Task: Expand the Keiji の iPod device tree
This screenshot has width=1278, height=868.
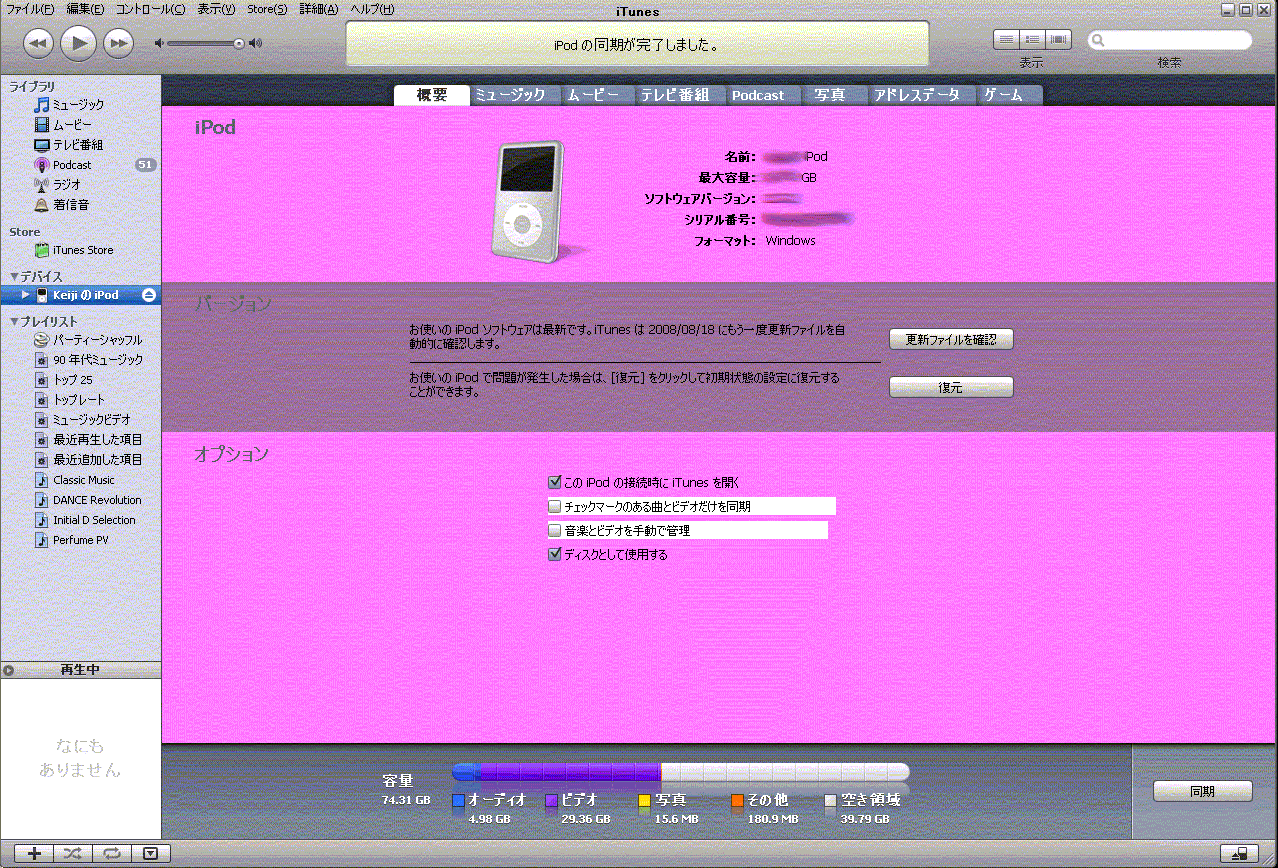Action: pos(25,295)
